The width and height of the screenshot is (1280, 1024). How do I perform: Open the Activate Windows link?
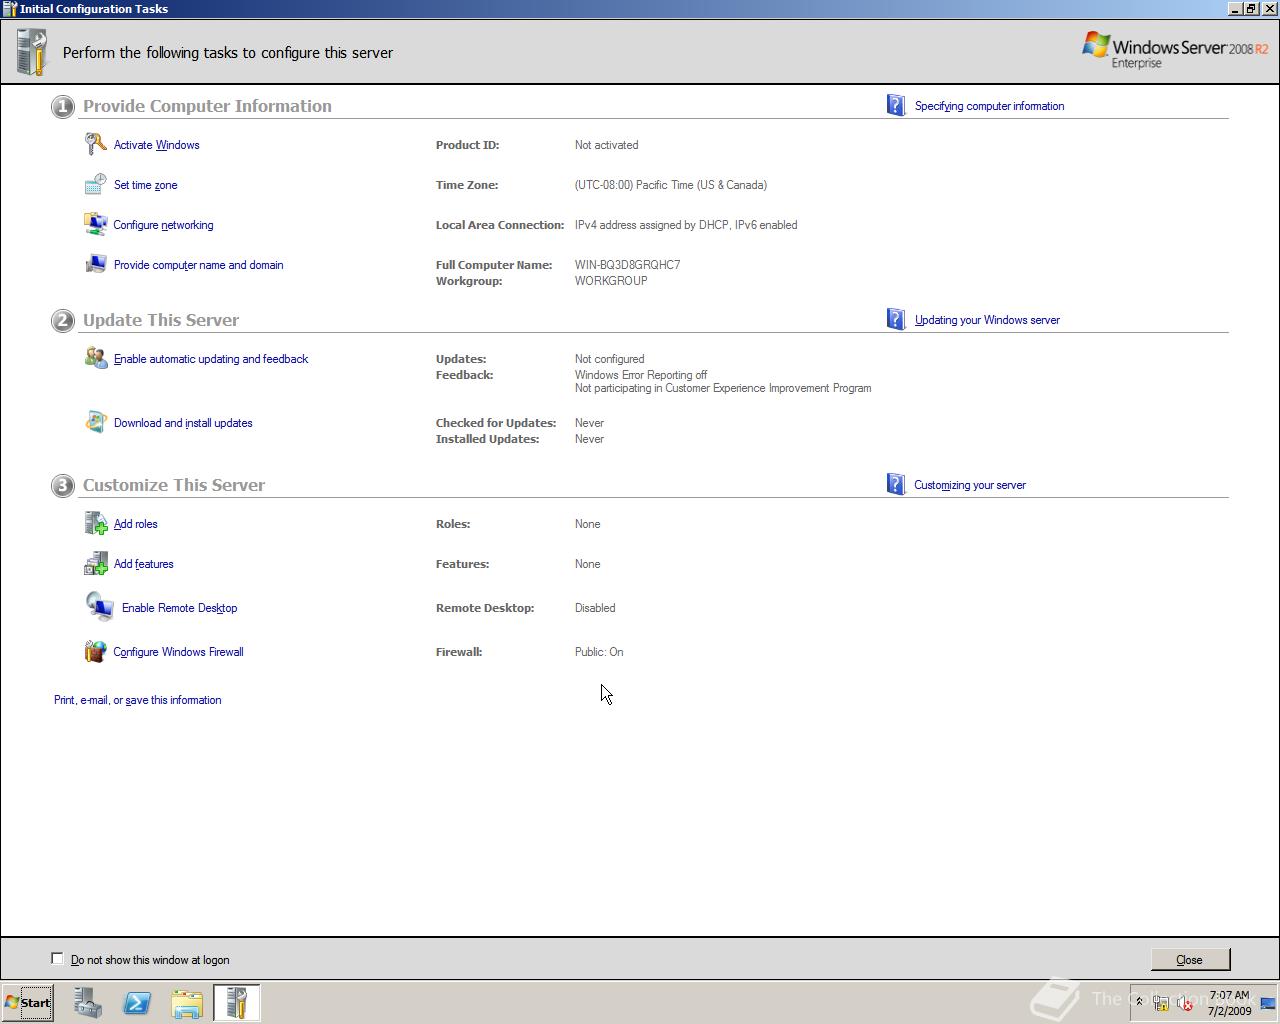point(157,145)
